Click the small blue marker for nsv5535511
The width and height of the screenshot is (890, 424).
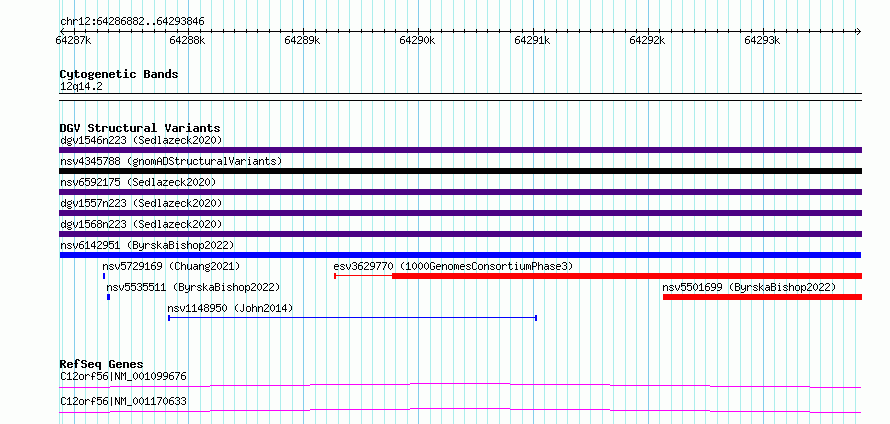point(108,297)
